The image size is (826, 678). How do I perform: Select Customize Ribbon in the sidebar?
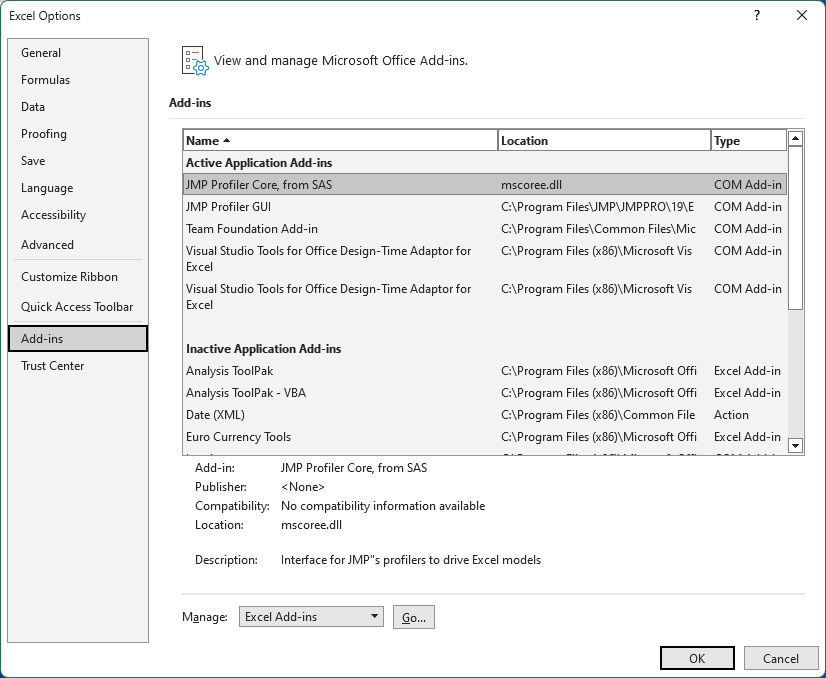(x=69, y=277)
